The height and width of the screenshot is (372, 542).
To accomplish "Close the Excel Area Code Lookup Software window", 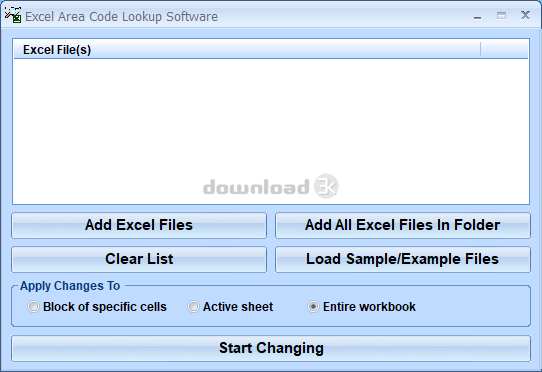I will point(525,15).
